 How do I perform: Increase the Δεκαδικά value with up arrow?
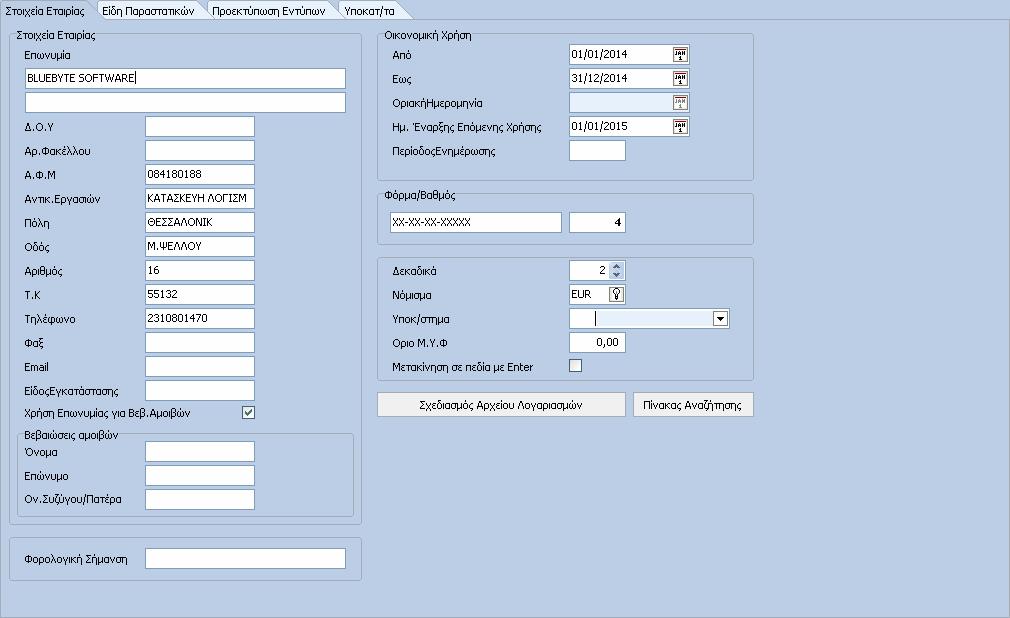(x=616, y=266)
